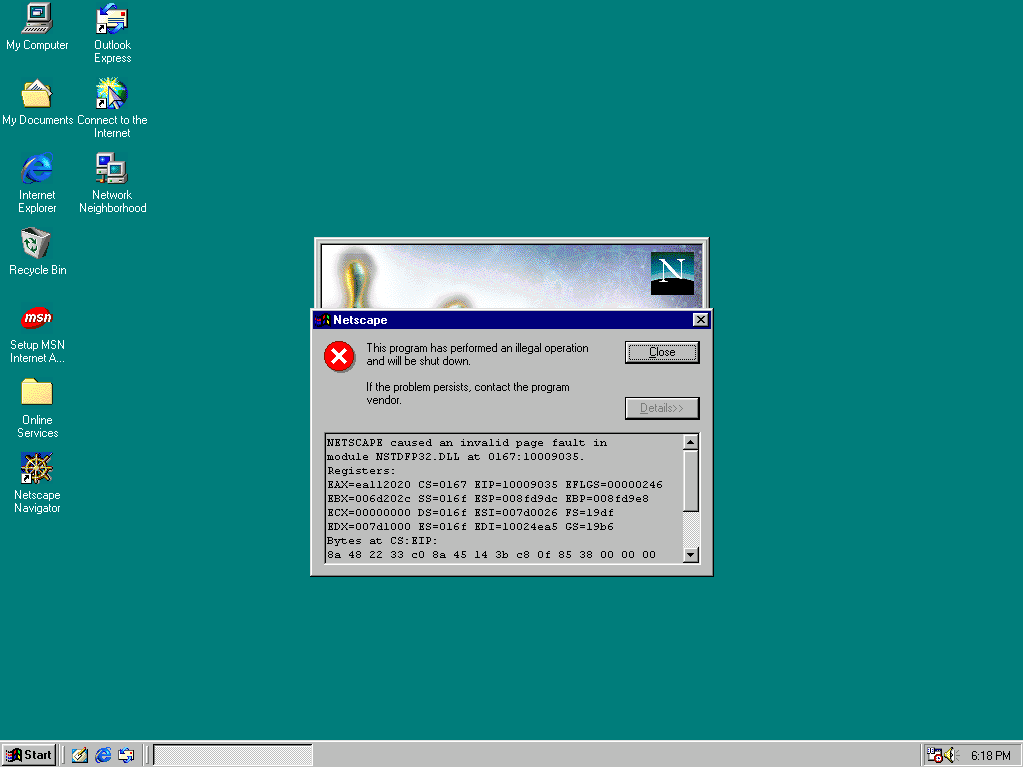The image size is (1023, 767).
Task: Select the Network Neighborhood icon
Action: click(112, 183)
